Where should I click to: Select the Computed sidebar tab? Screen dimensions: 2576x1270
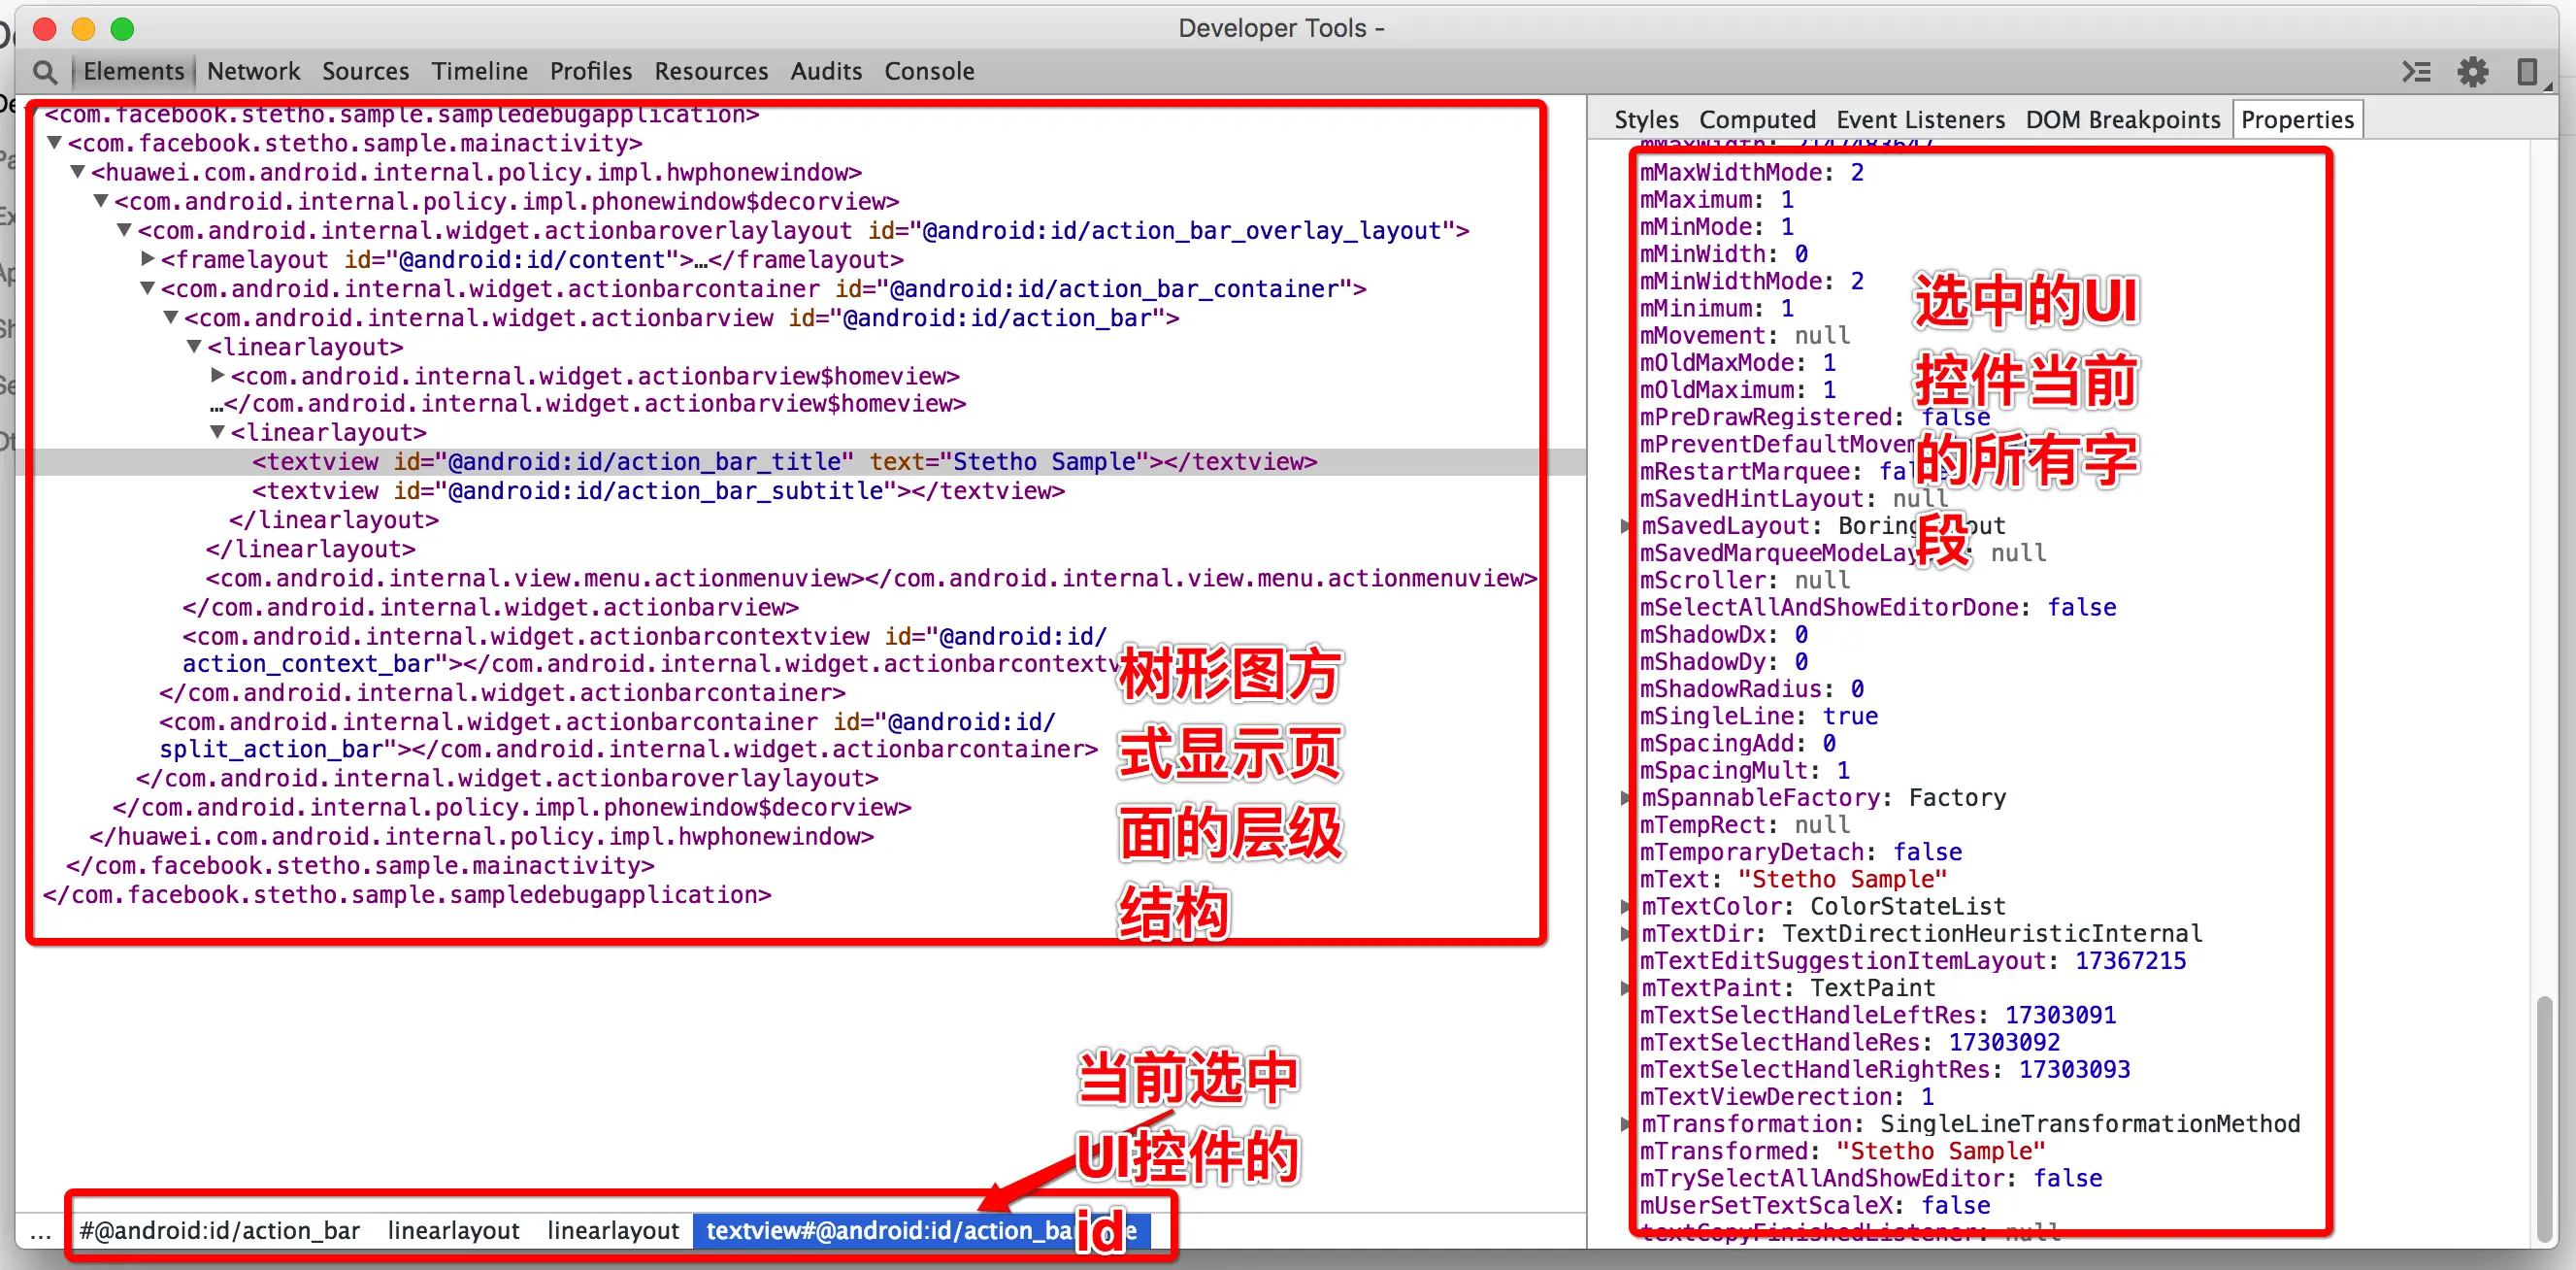pyautogui.click(x=1756, y=120)
